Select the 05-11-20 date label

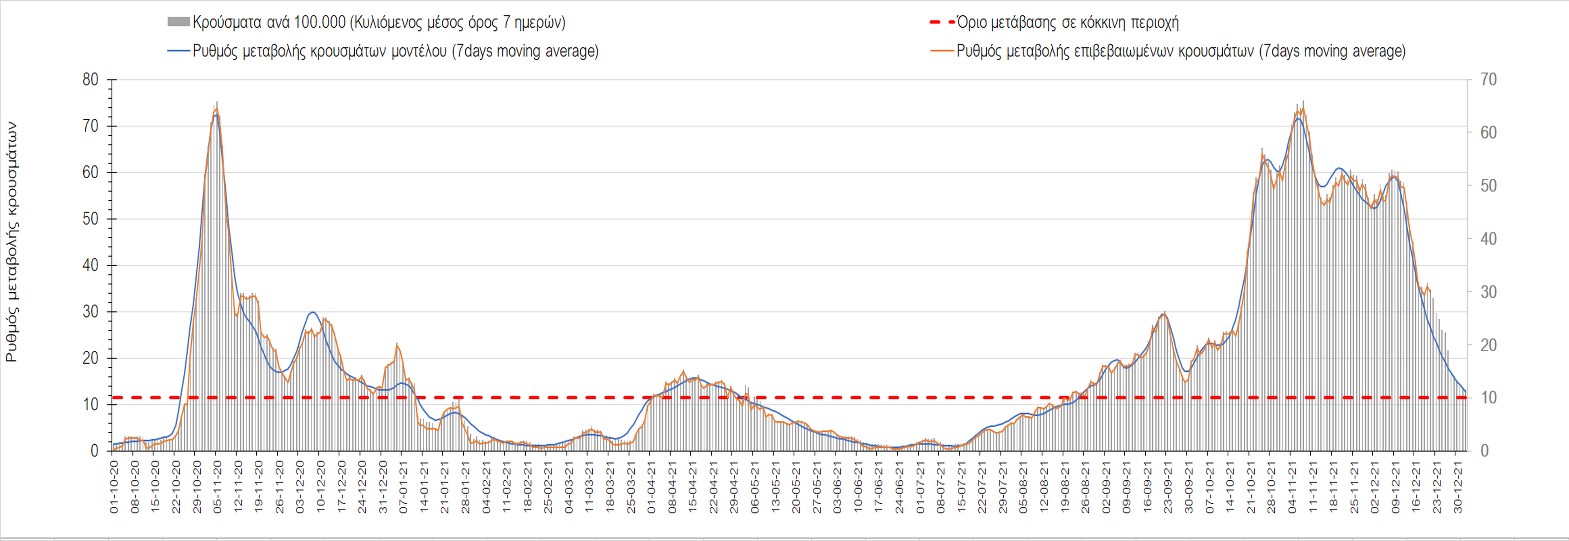(217, 487)
